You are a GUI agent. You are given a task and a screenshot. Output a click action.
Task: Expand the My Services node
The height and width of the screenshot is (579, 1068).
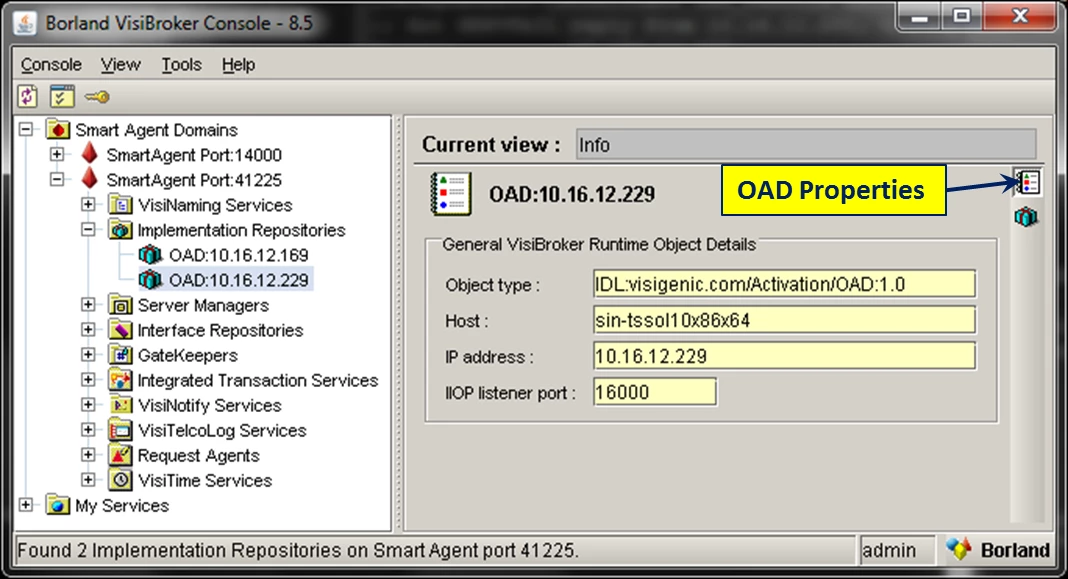(26, 505)
